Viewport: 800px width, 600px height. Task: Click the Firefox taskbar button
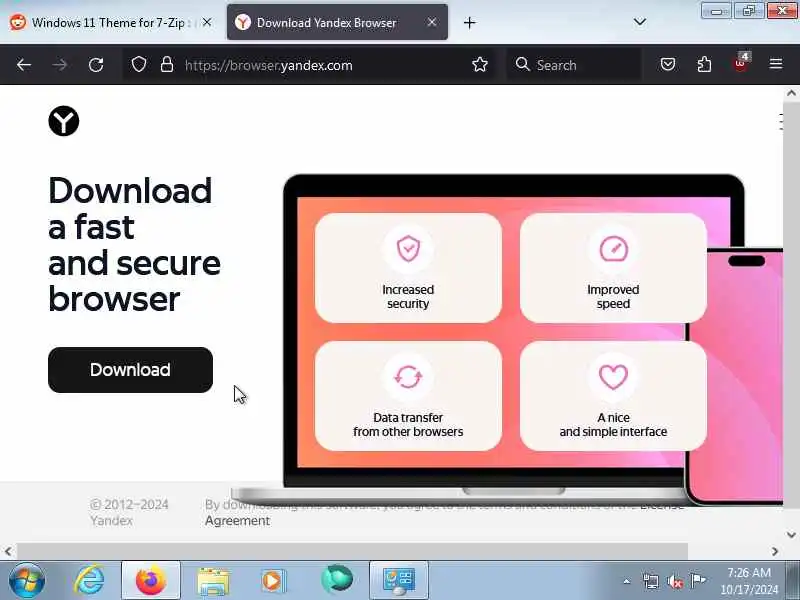151,580
